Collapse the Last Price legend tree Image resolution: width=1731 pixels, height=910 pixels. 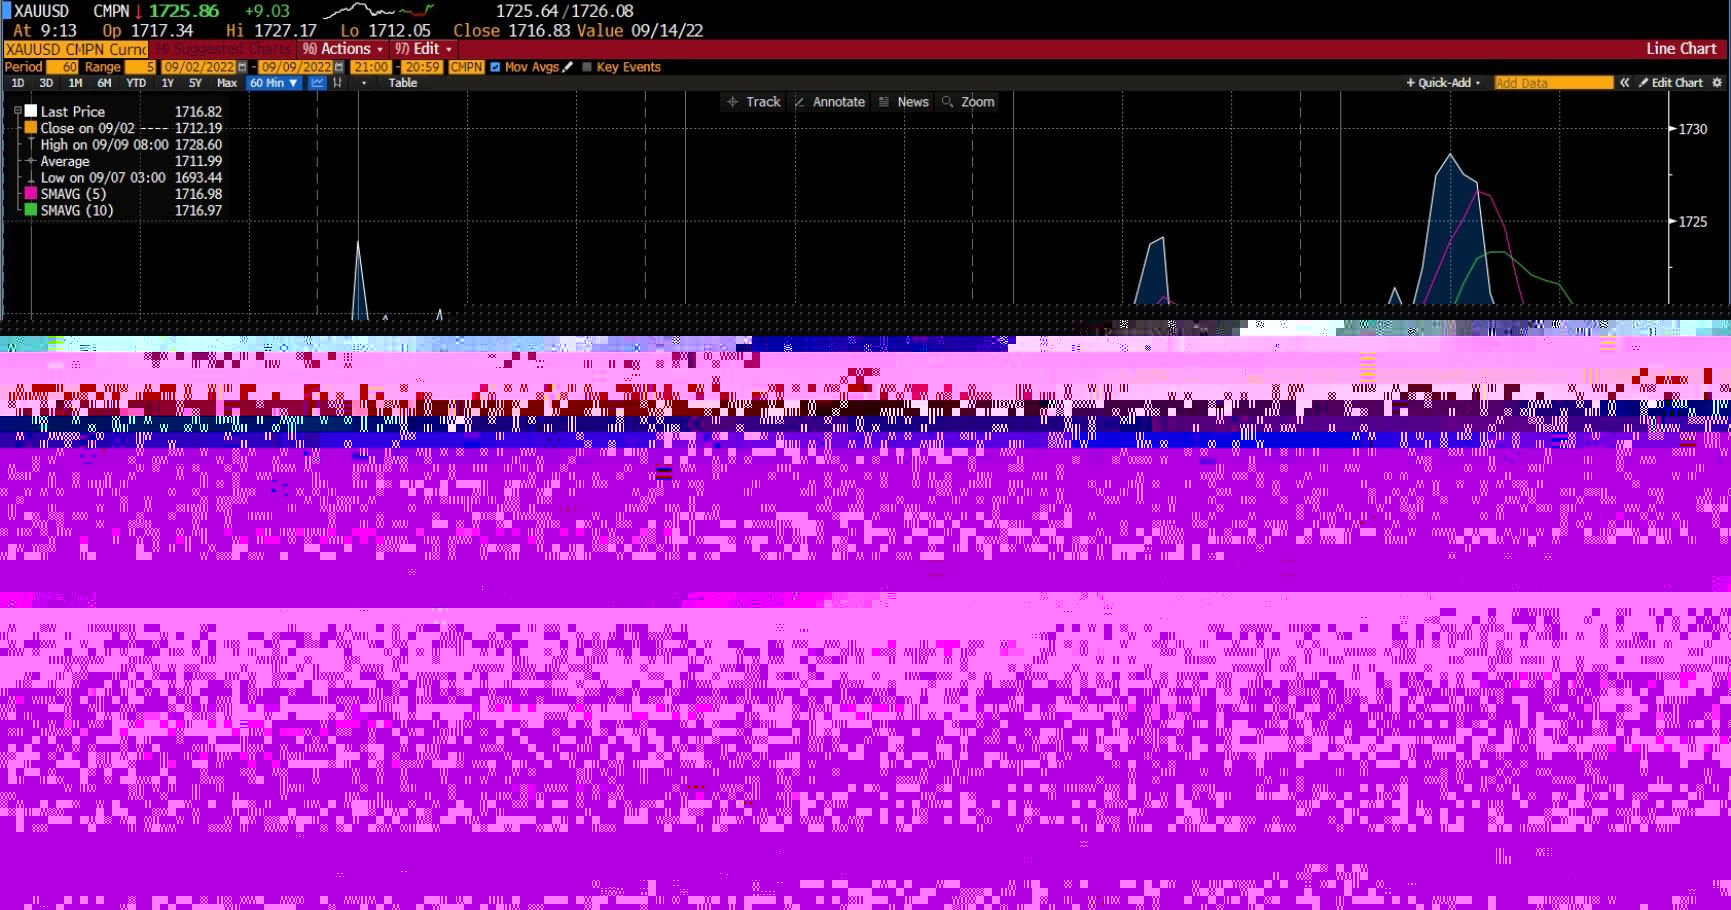point(18,112)
